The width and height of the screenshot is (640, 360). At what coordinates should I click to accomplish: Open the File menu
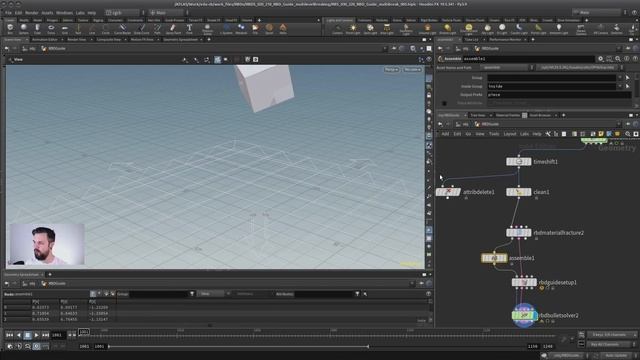8,13
